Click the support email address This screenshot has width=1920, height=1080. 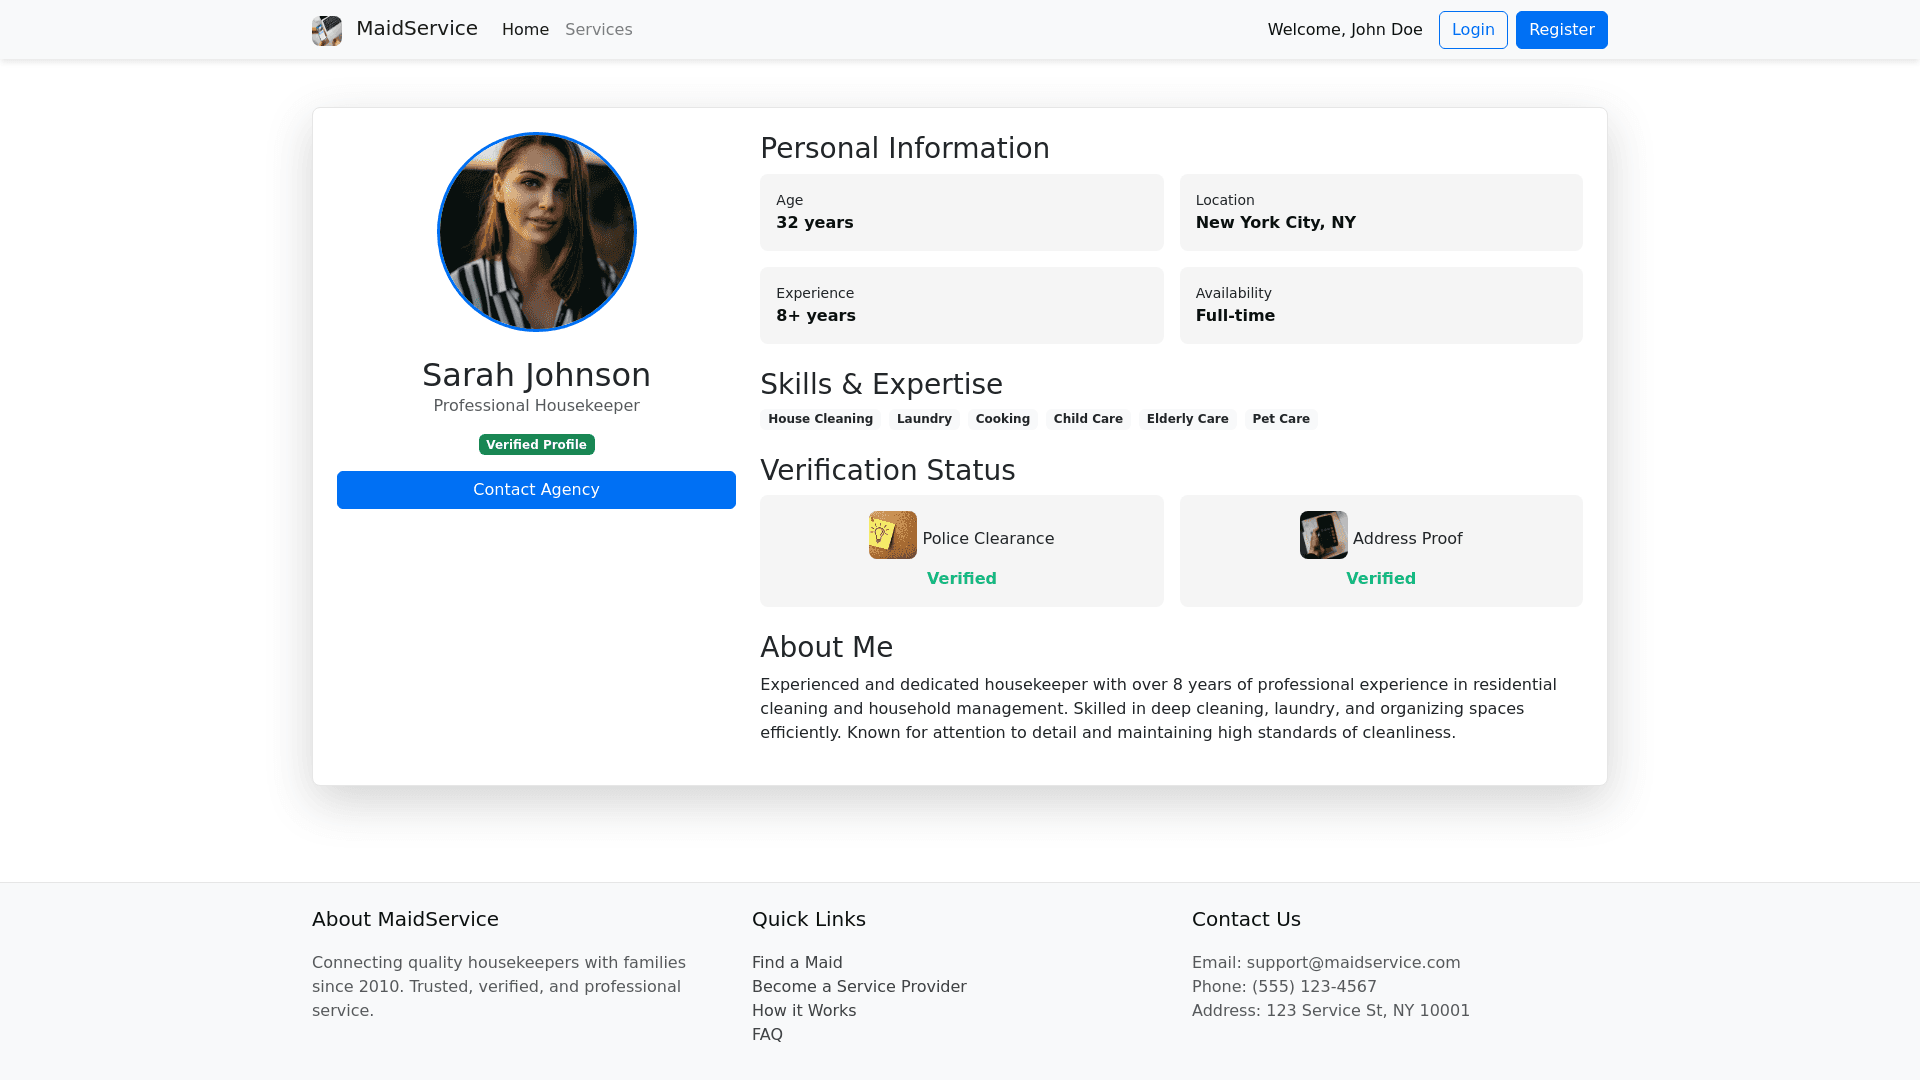1353,962
